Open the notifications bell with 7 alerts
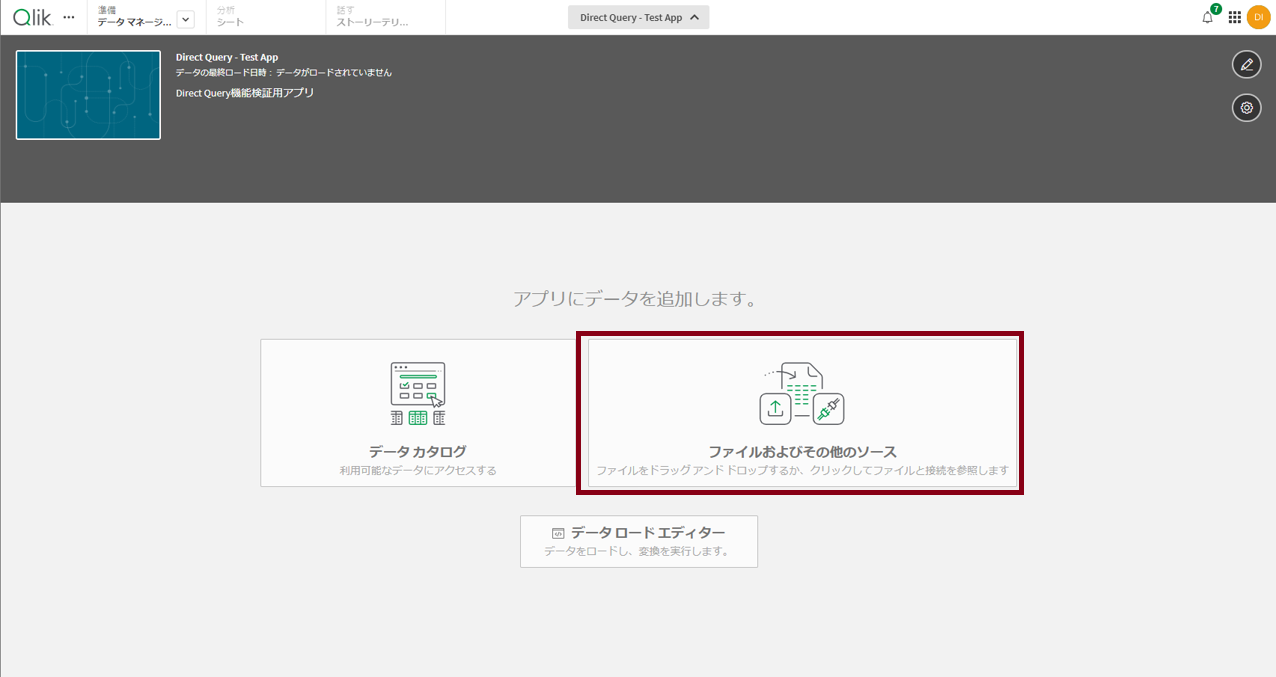 coord(1207,16)
